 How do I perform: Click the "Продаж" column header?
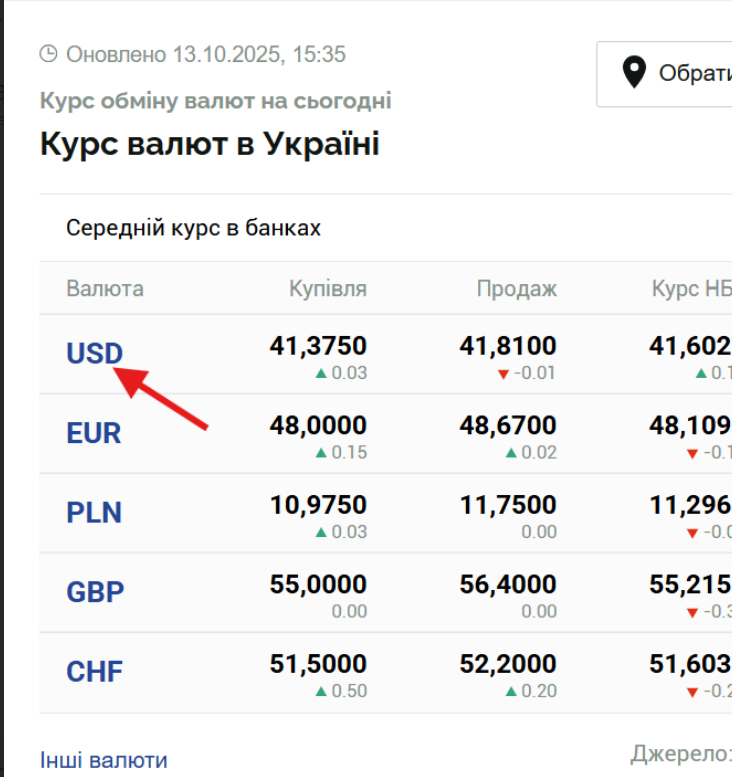click(516, 289)
